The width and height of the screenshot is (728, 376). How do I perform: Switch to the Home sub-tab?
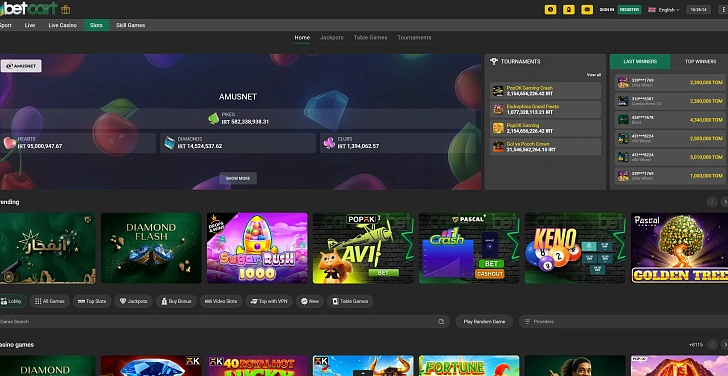302,38
